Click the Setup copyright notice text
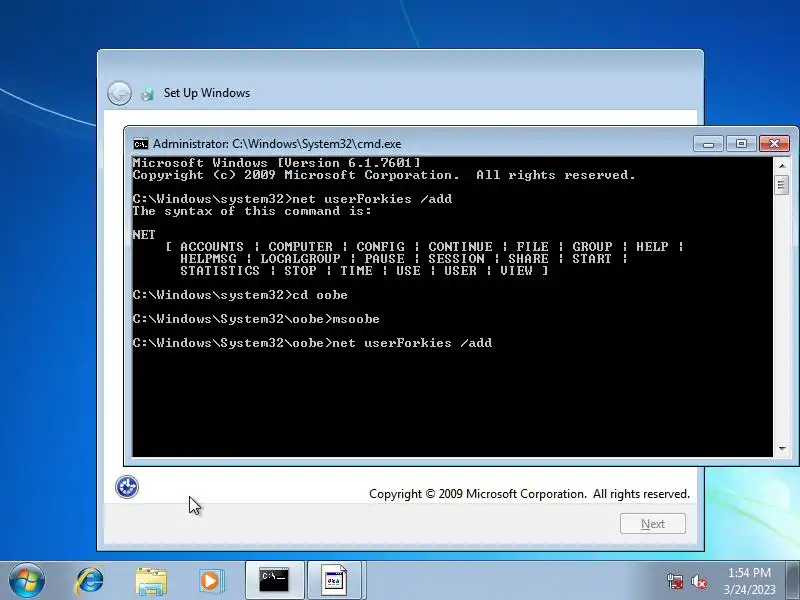 coord(529,494)
